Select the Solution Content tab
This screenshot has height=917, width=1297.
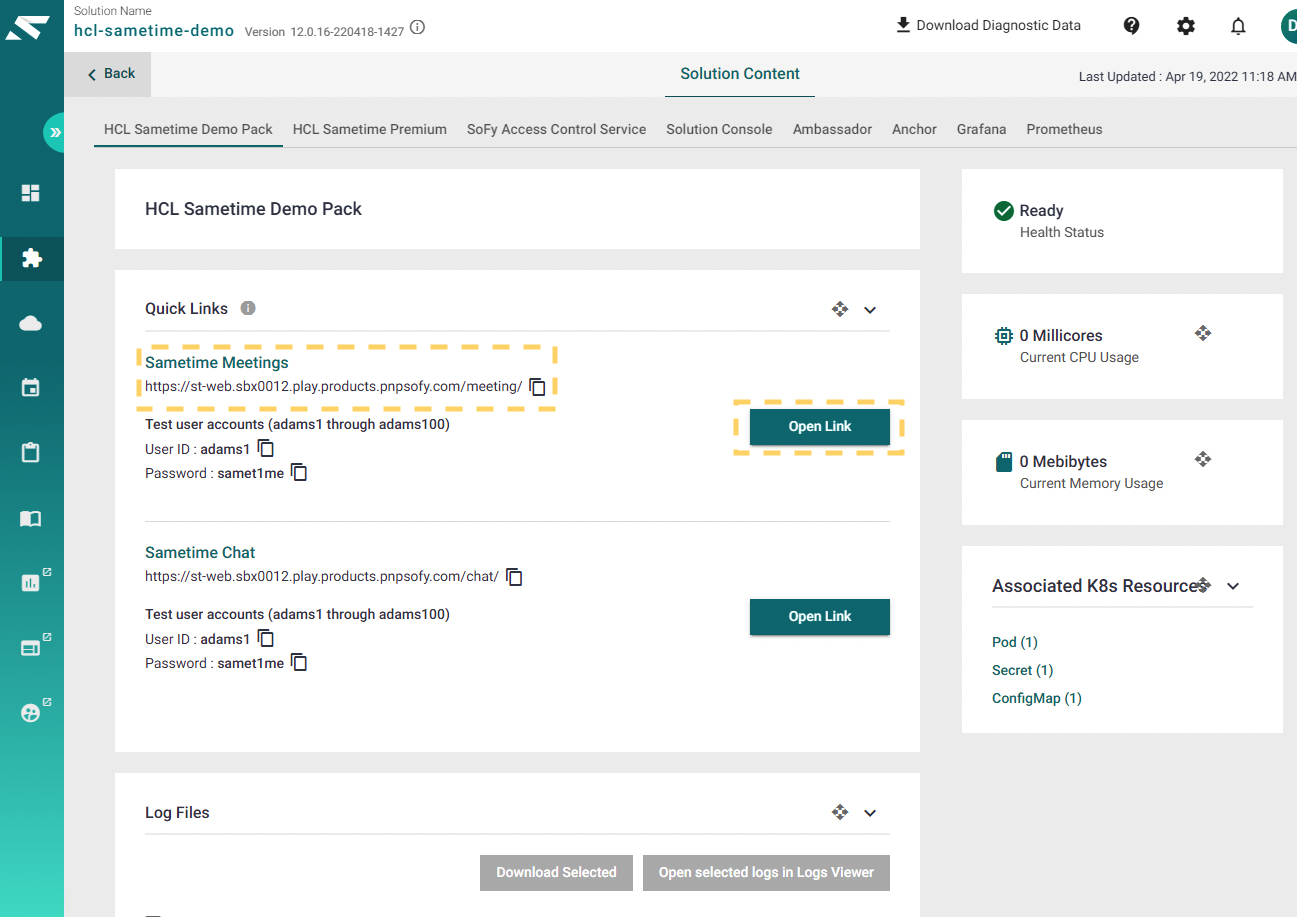coord(740,74)
